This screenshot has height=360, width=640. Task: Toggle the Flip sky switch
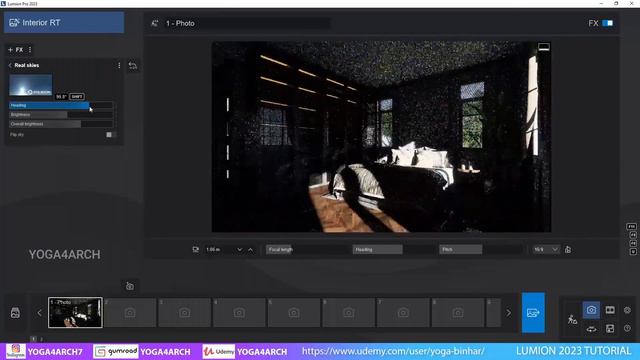[x=110, y=134]
